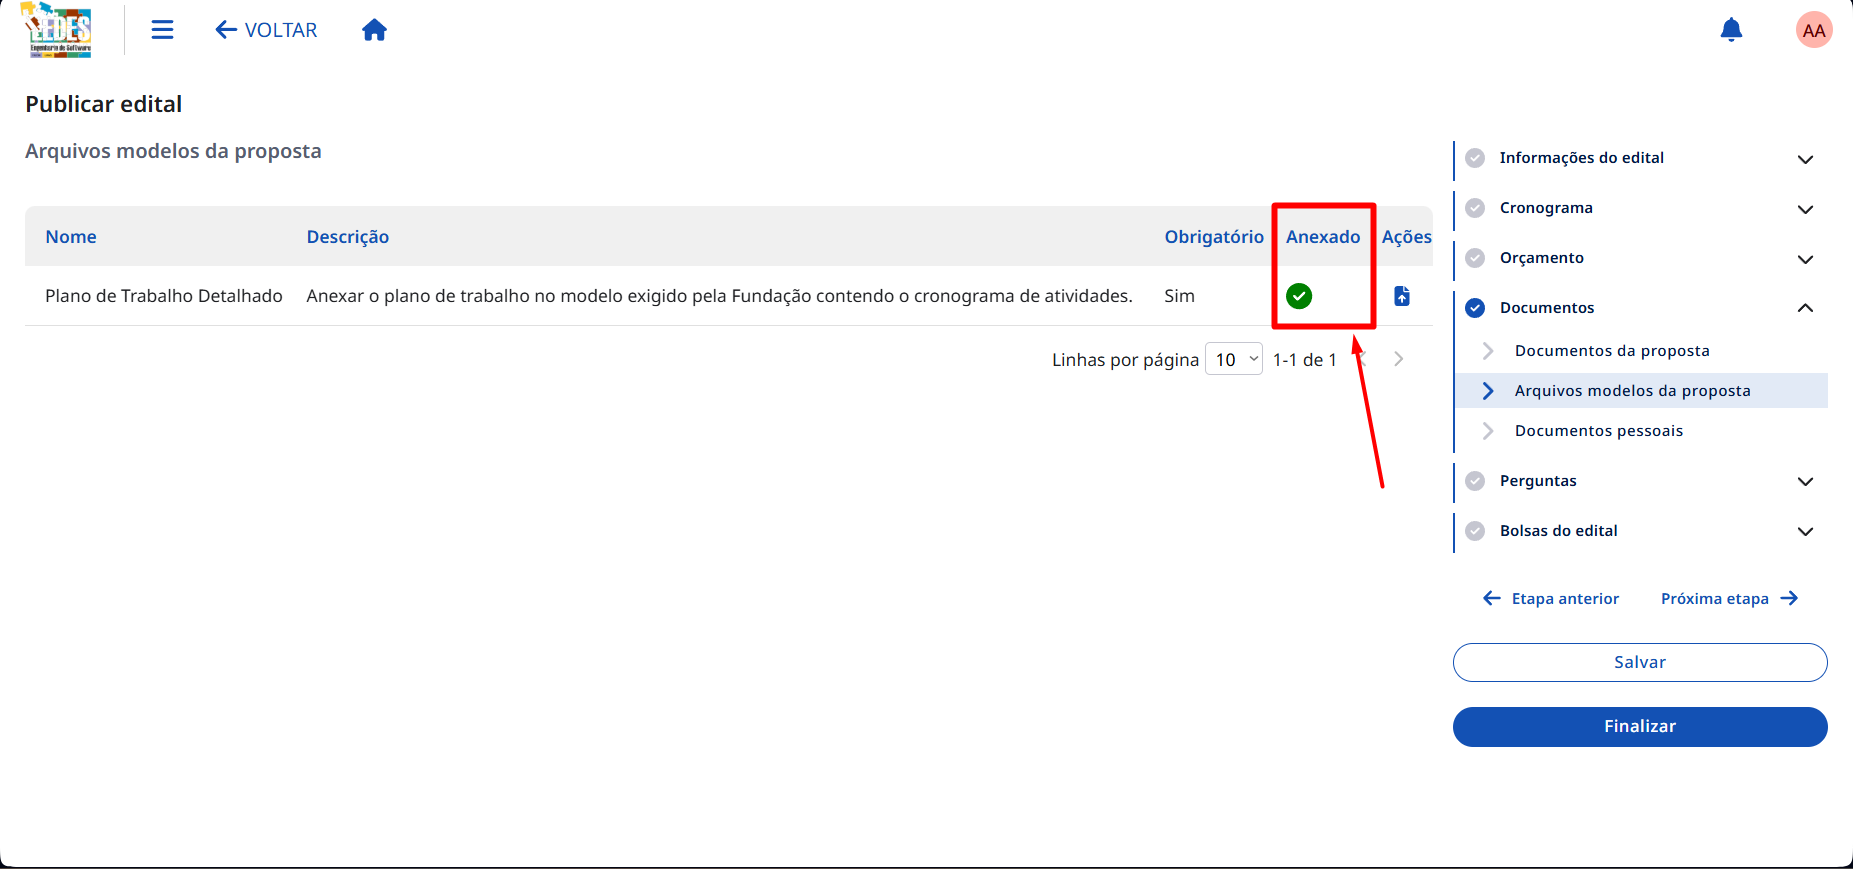
Task: Open the rows per page dropdown
Action: (1234, 359)
